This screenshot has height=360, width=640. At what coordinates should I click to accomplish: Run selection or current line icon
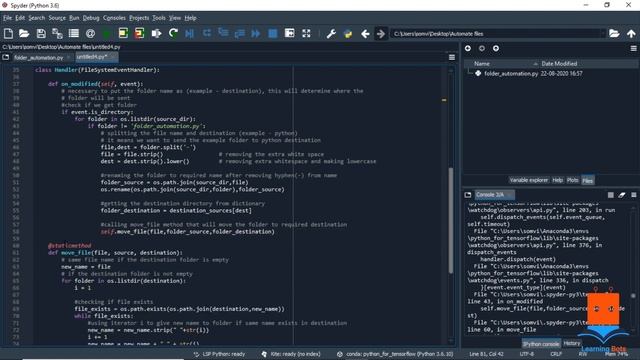pos(156,33)
